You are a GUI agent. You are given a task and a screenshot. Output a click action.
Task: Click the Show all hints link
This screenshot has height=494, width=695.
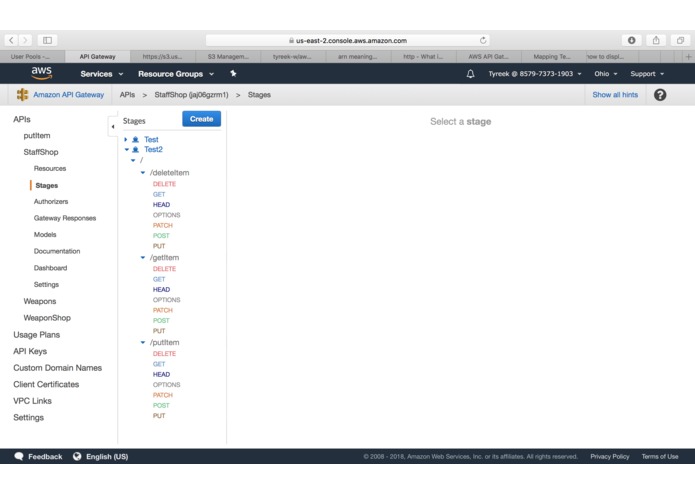(x=615, y=95)
